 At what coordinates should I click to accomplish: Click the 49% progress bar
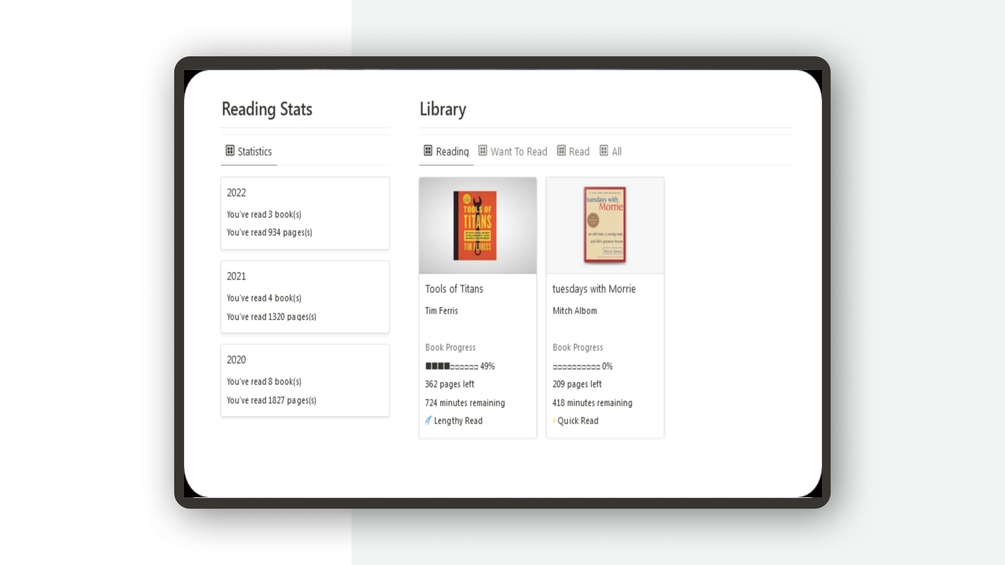coord(452,366)
